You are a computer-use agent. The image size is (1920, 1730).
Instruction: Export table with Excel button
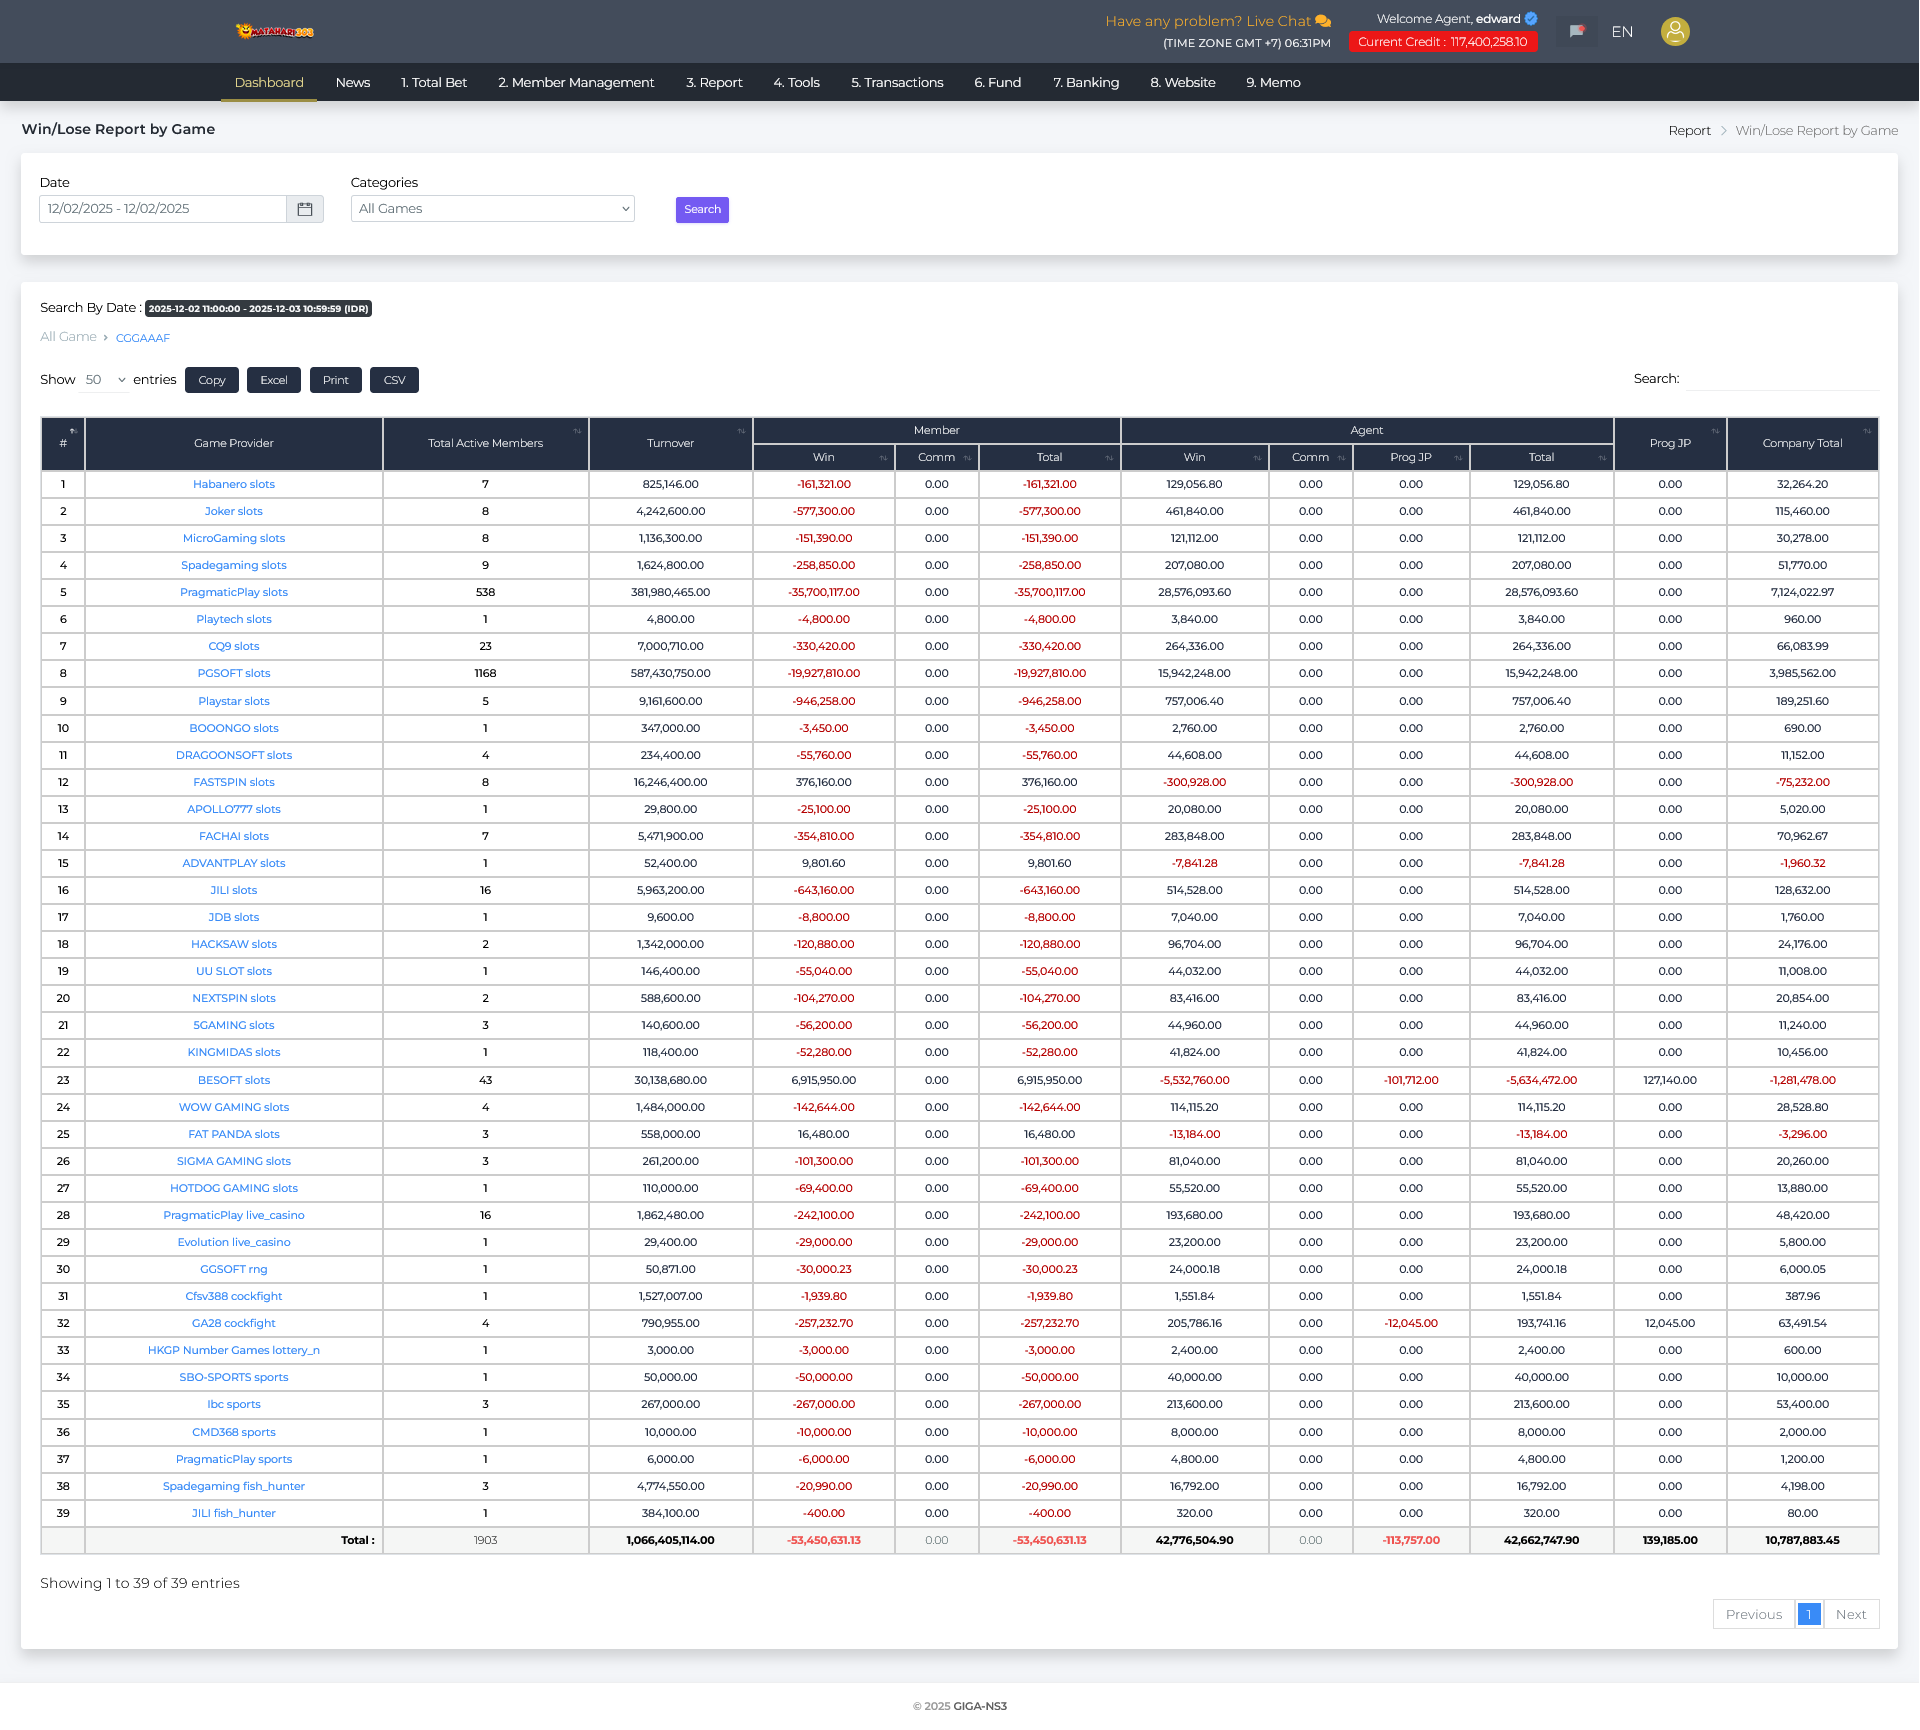point(274,380)
